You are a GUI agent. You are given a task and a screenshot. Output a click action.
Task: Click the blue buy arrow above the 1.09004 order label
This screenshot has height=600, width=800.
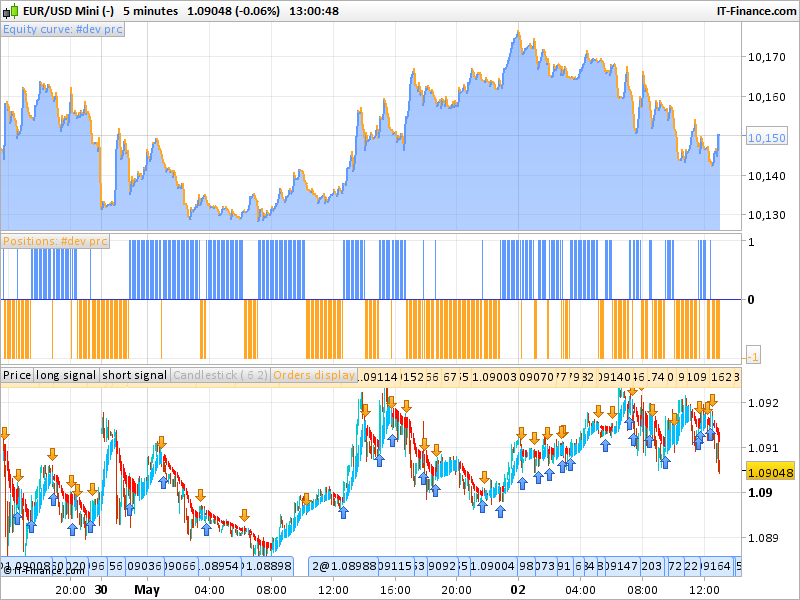tap(483, 506)
